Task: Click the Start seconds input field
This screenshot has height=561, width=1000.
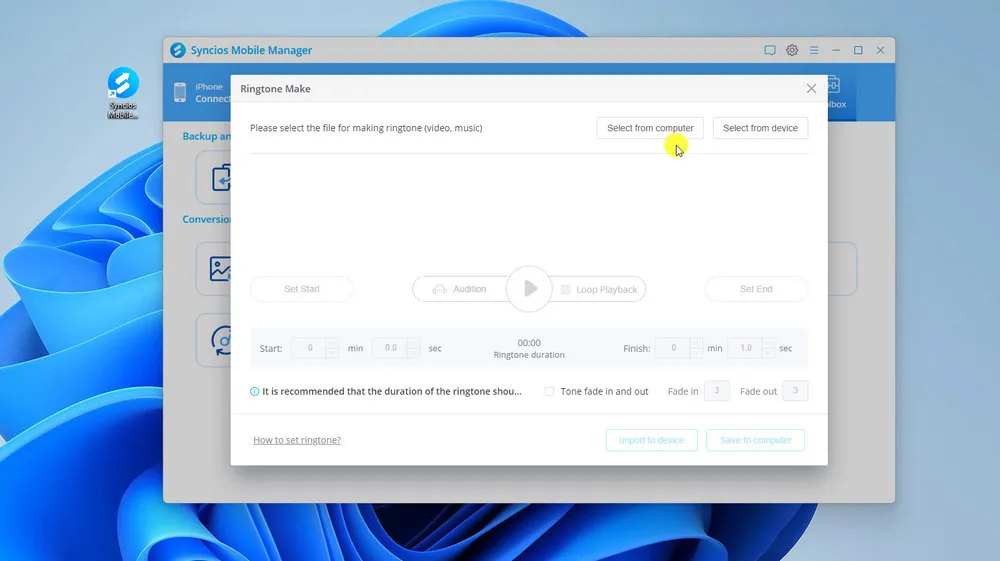Action: (x=390, y=348)
